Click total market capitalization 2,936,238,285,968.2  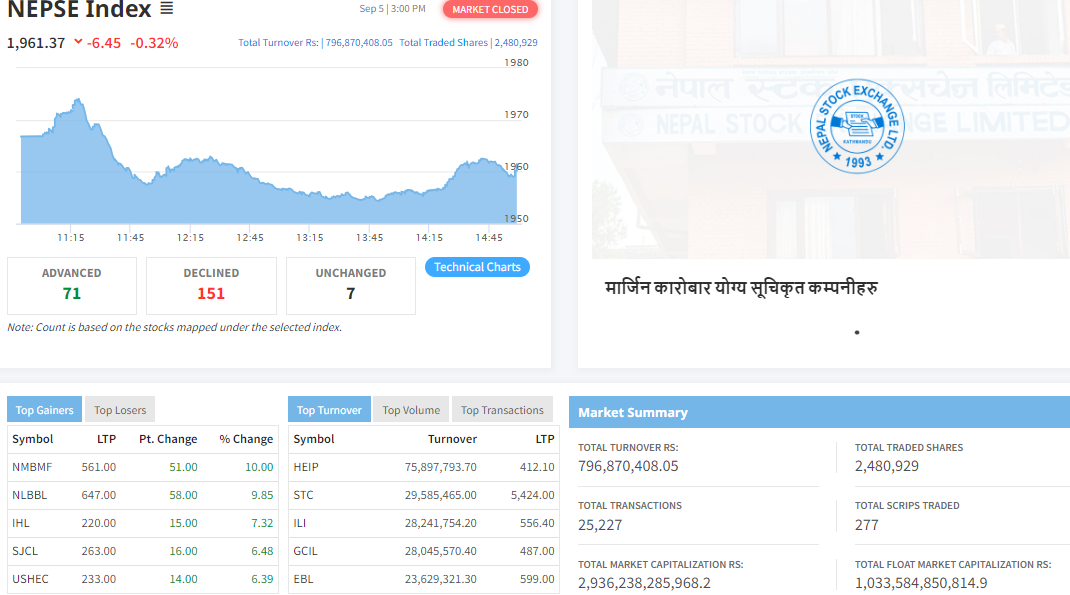pyautogui.click(x=644, y=583)
